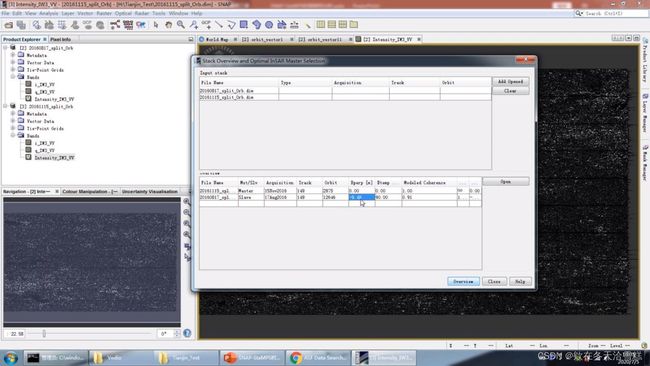Choose the draw ellipse geometry tool

[269, 25]
